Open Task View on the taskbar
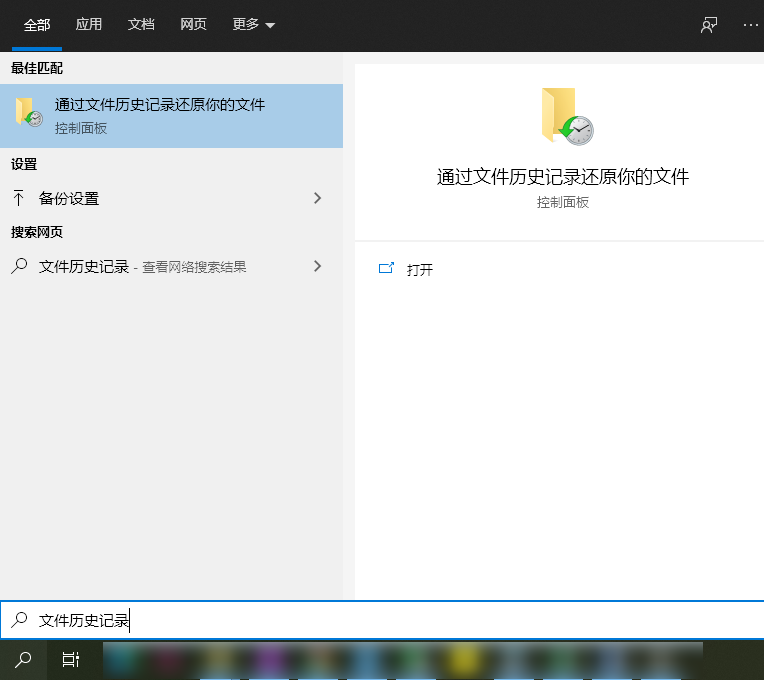This screenshot has height=680, width=764. tap(71, 660)
